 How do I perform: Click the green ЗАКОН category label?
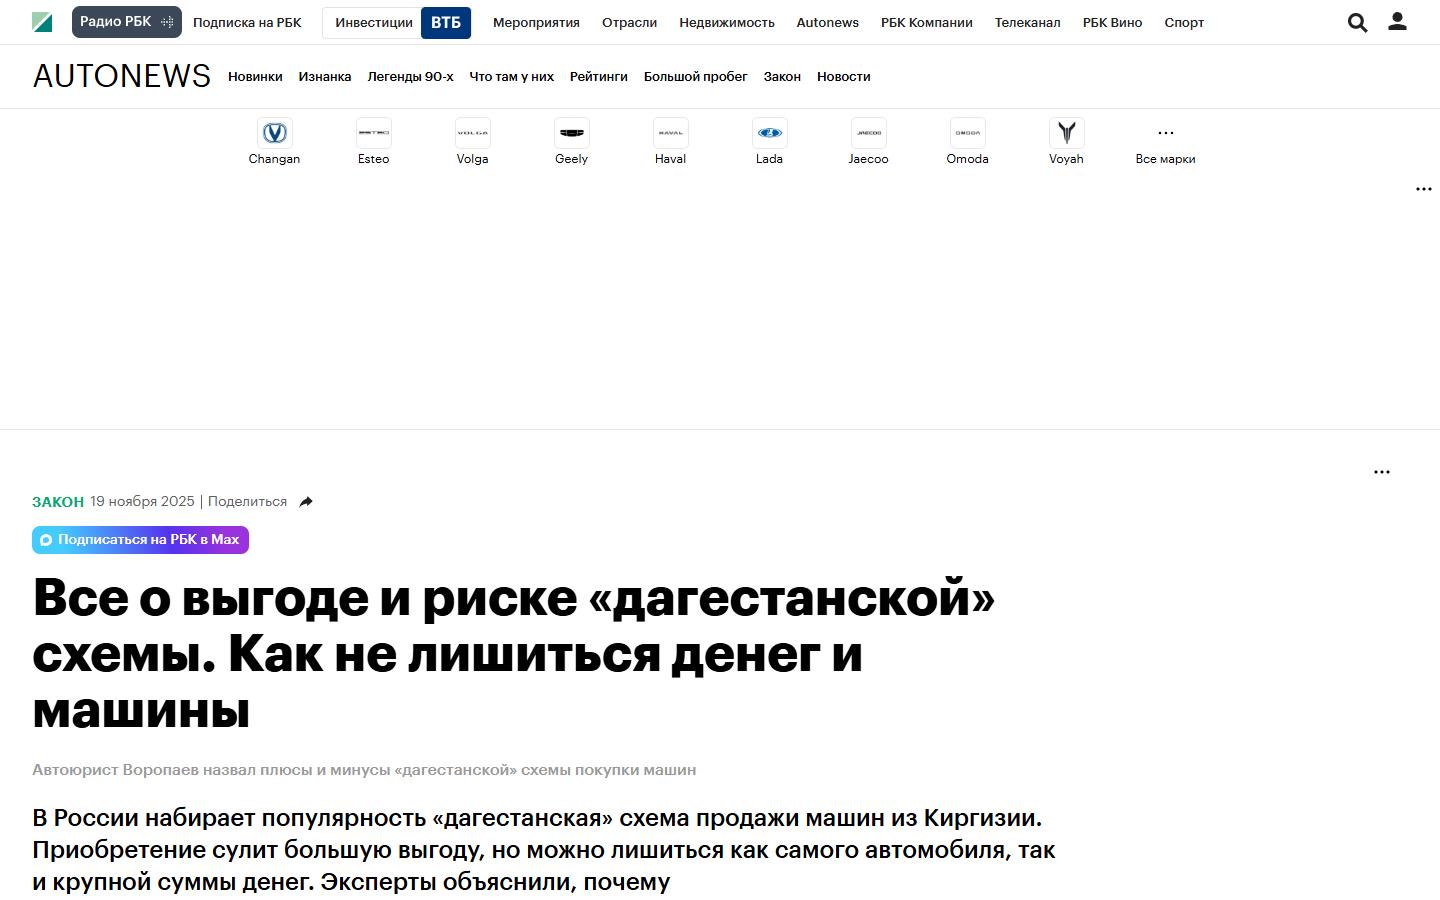tap(58, 502)
